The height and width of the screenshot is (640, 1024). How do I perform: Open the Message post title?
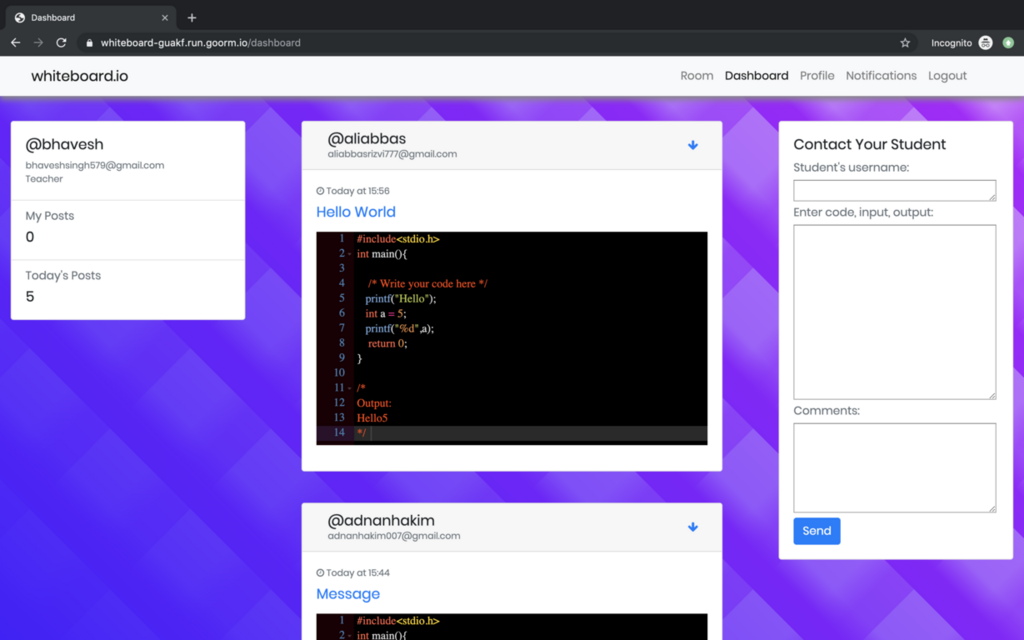tap(348, 594)
